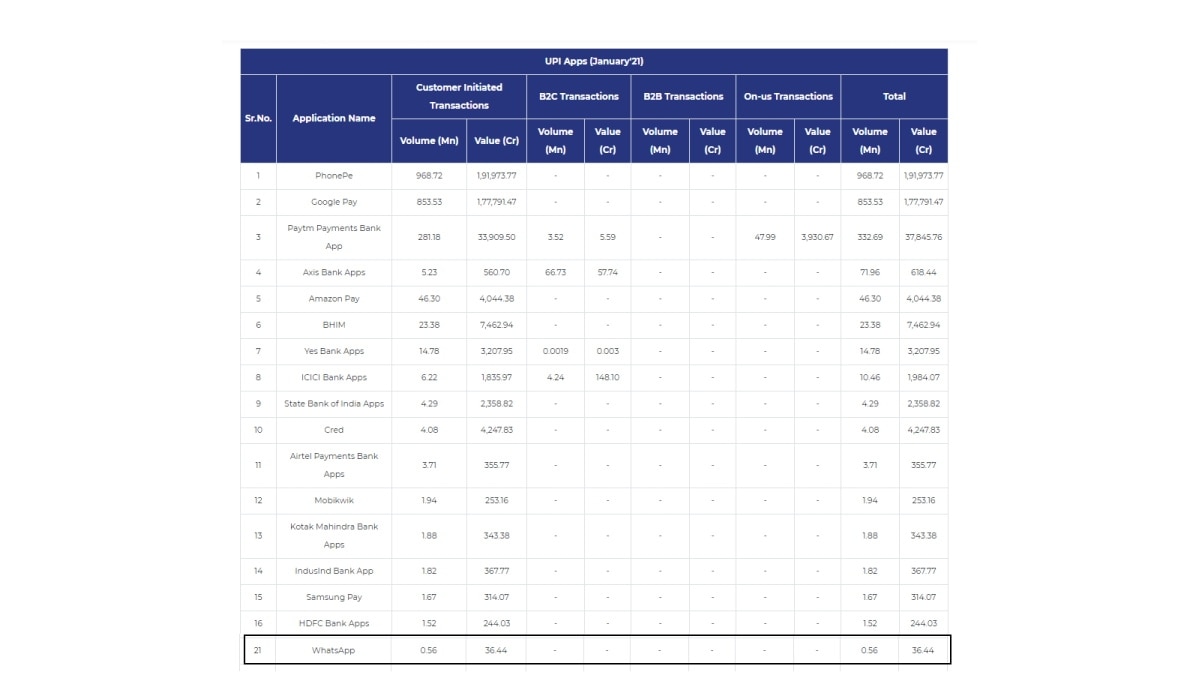
Task: Click the Paytm Payments Bank App cell
Action: 334,237
